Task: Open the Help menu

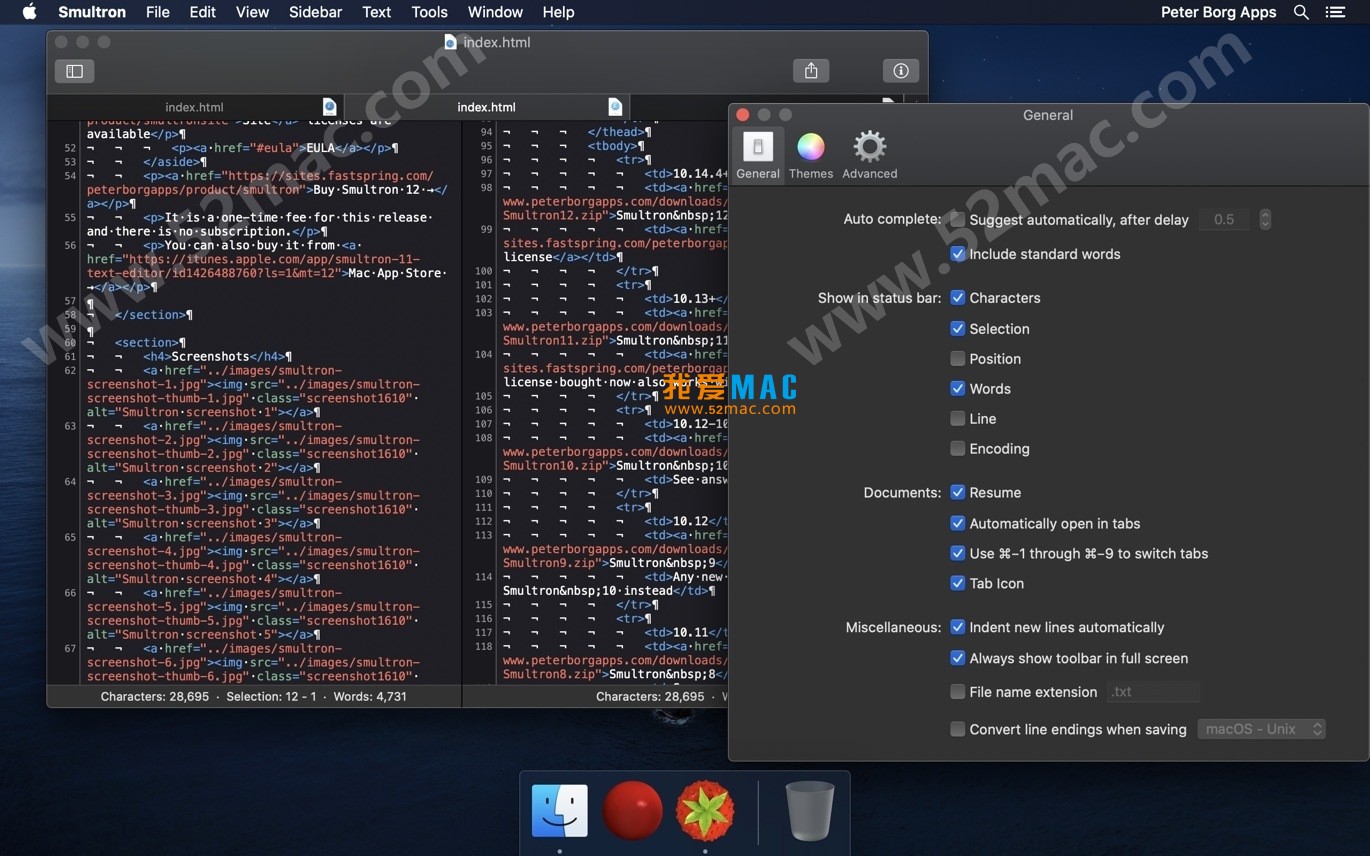Action: click(558, 12)
